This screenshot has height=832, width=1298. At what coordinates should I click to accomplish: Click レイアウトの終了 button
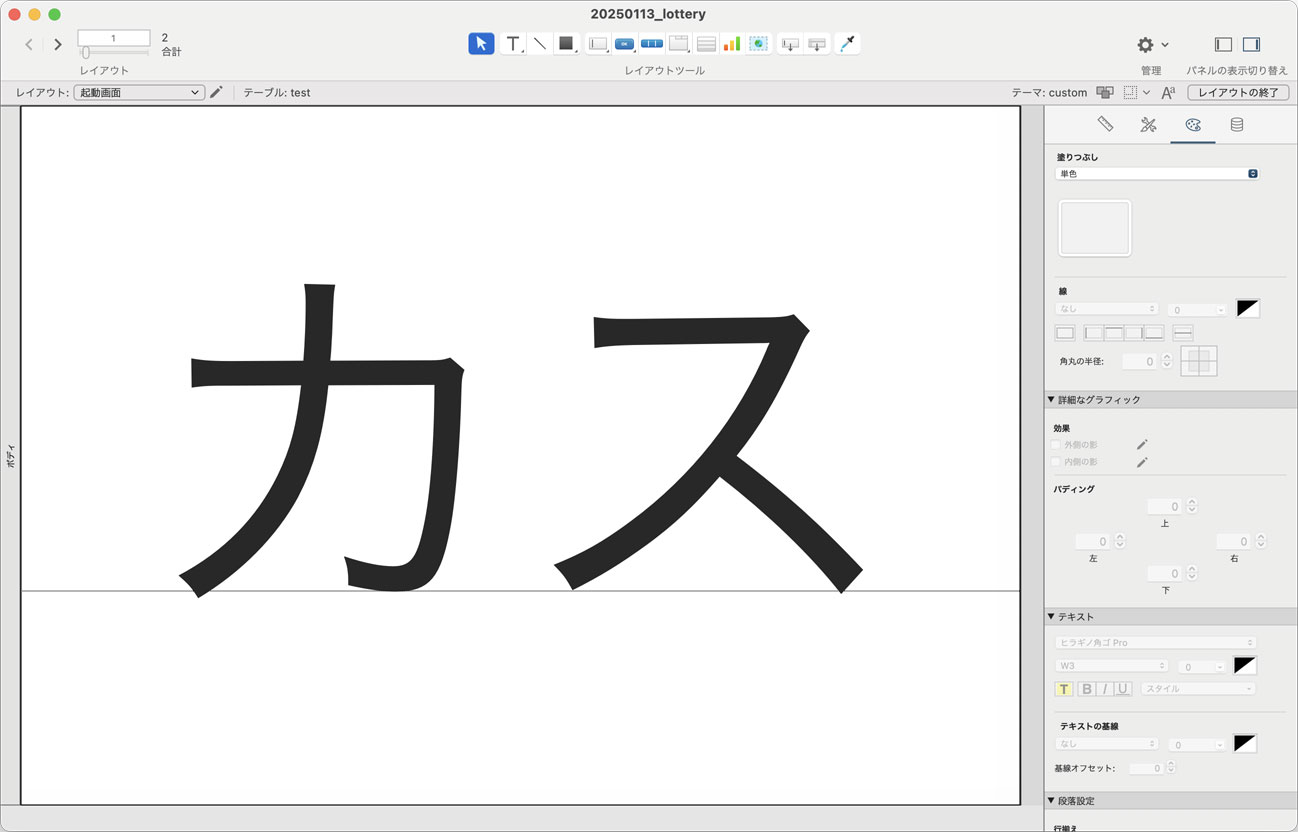(x=1238, y=92)
